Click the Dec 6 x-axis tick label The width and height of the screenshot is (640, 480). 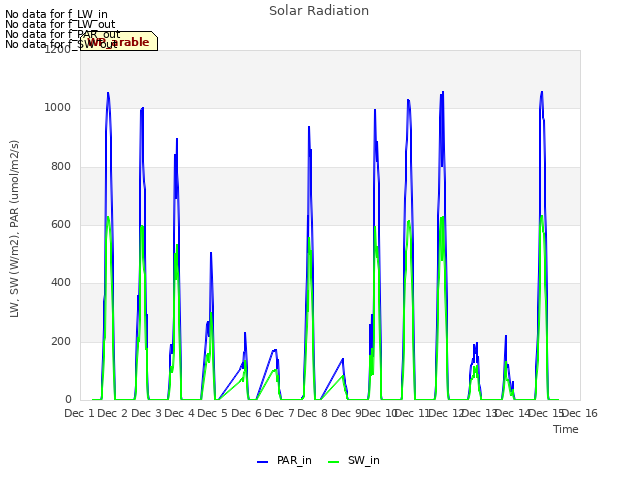coord(246,413)
